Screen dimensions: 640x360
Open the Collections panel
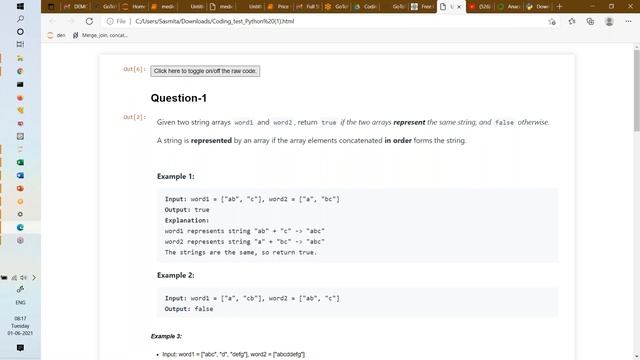point(590,22)
